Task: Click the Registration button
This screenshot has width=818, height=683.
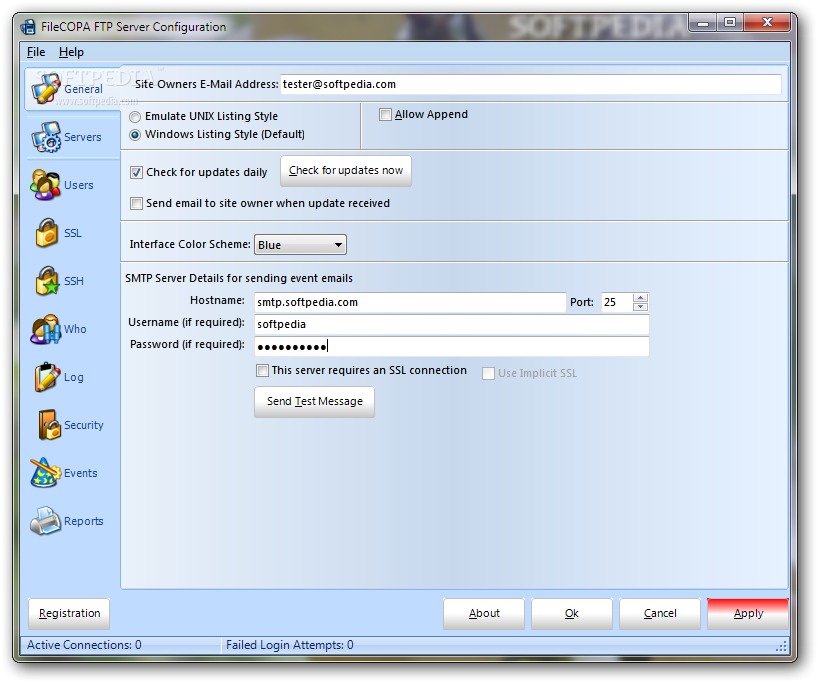Action: point(69,614)
